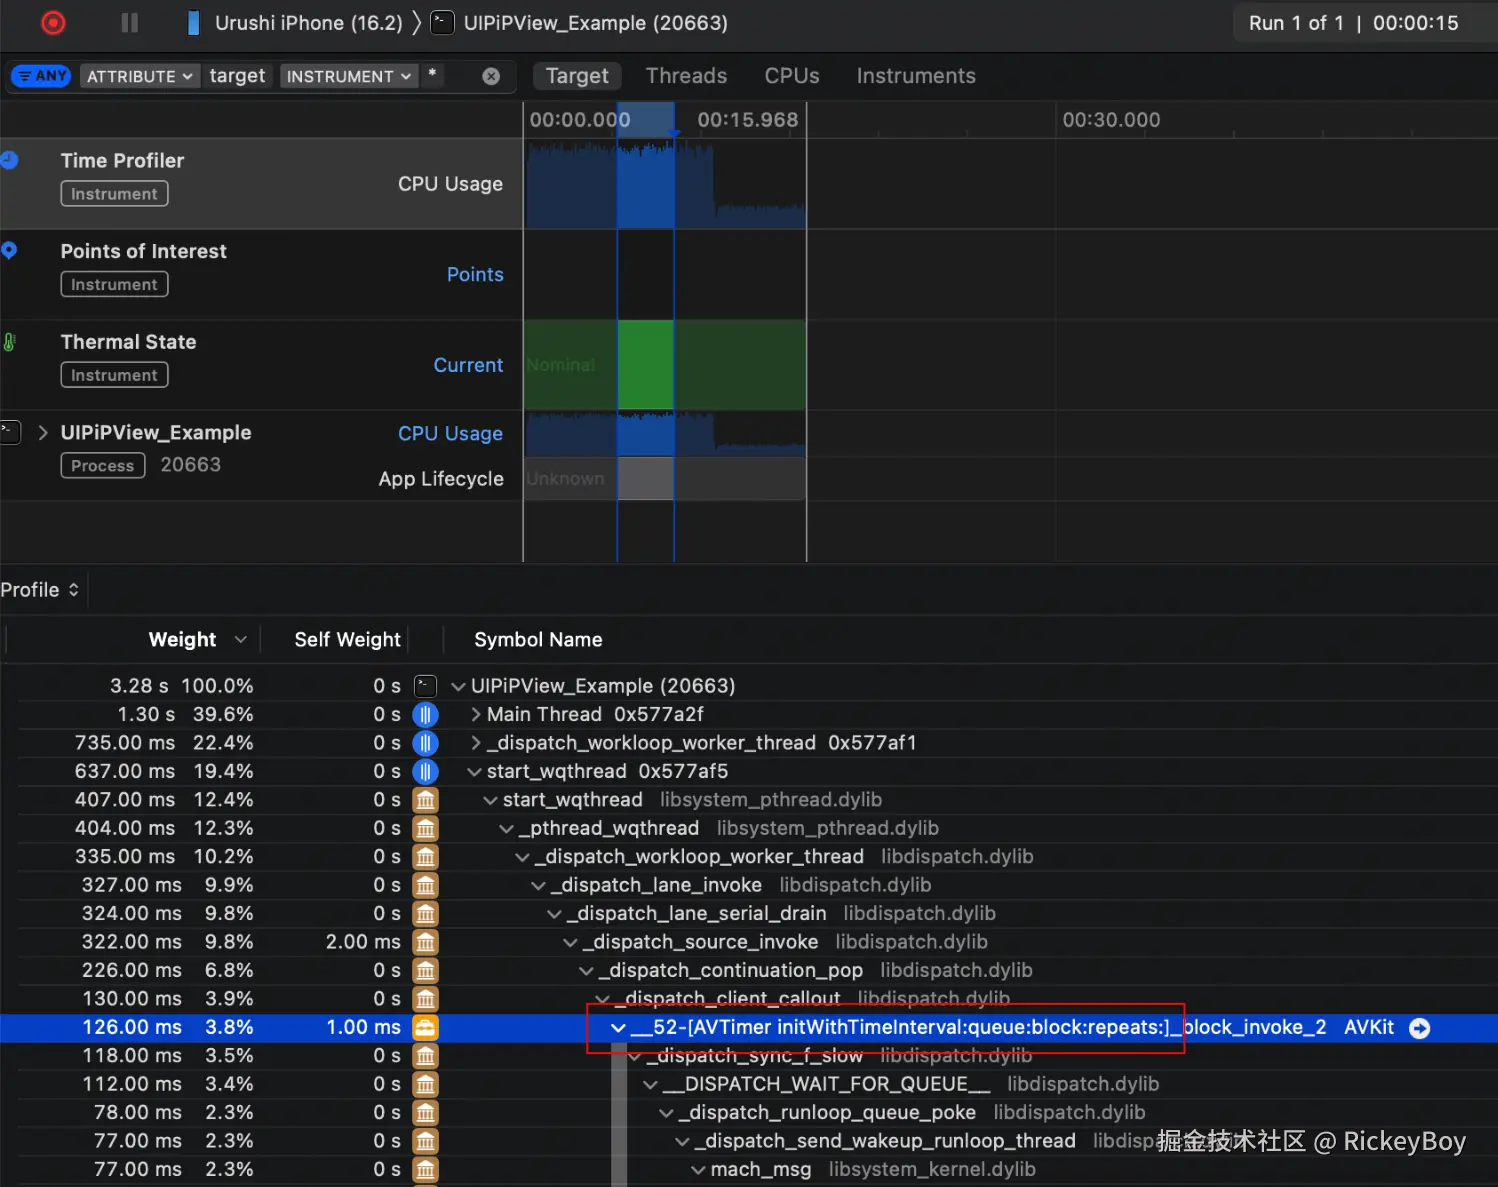Toggle the ANY filter pill

[40, 76]
